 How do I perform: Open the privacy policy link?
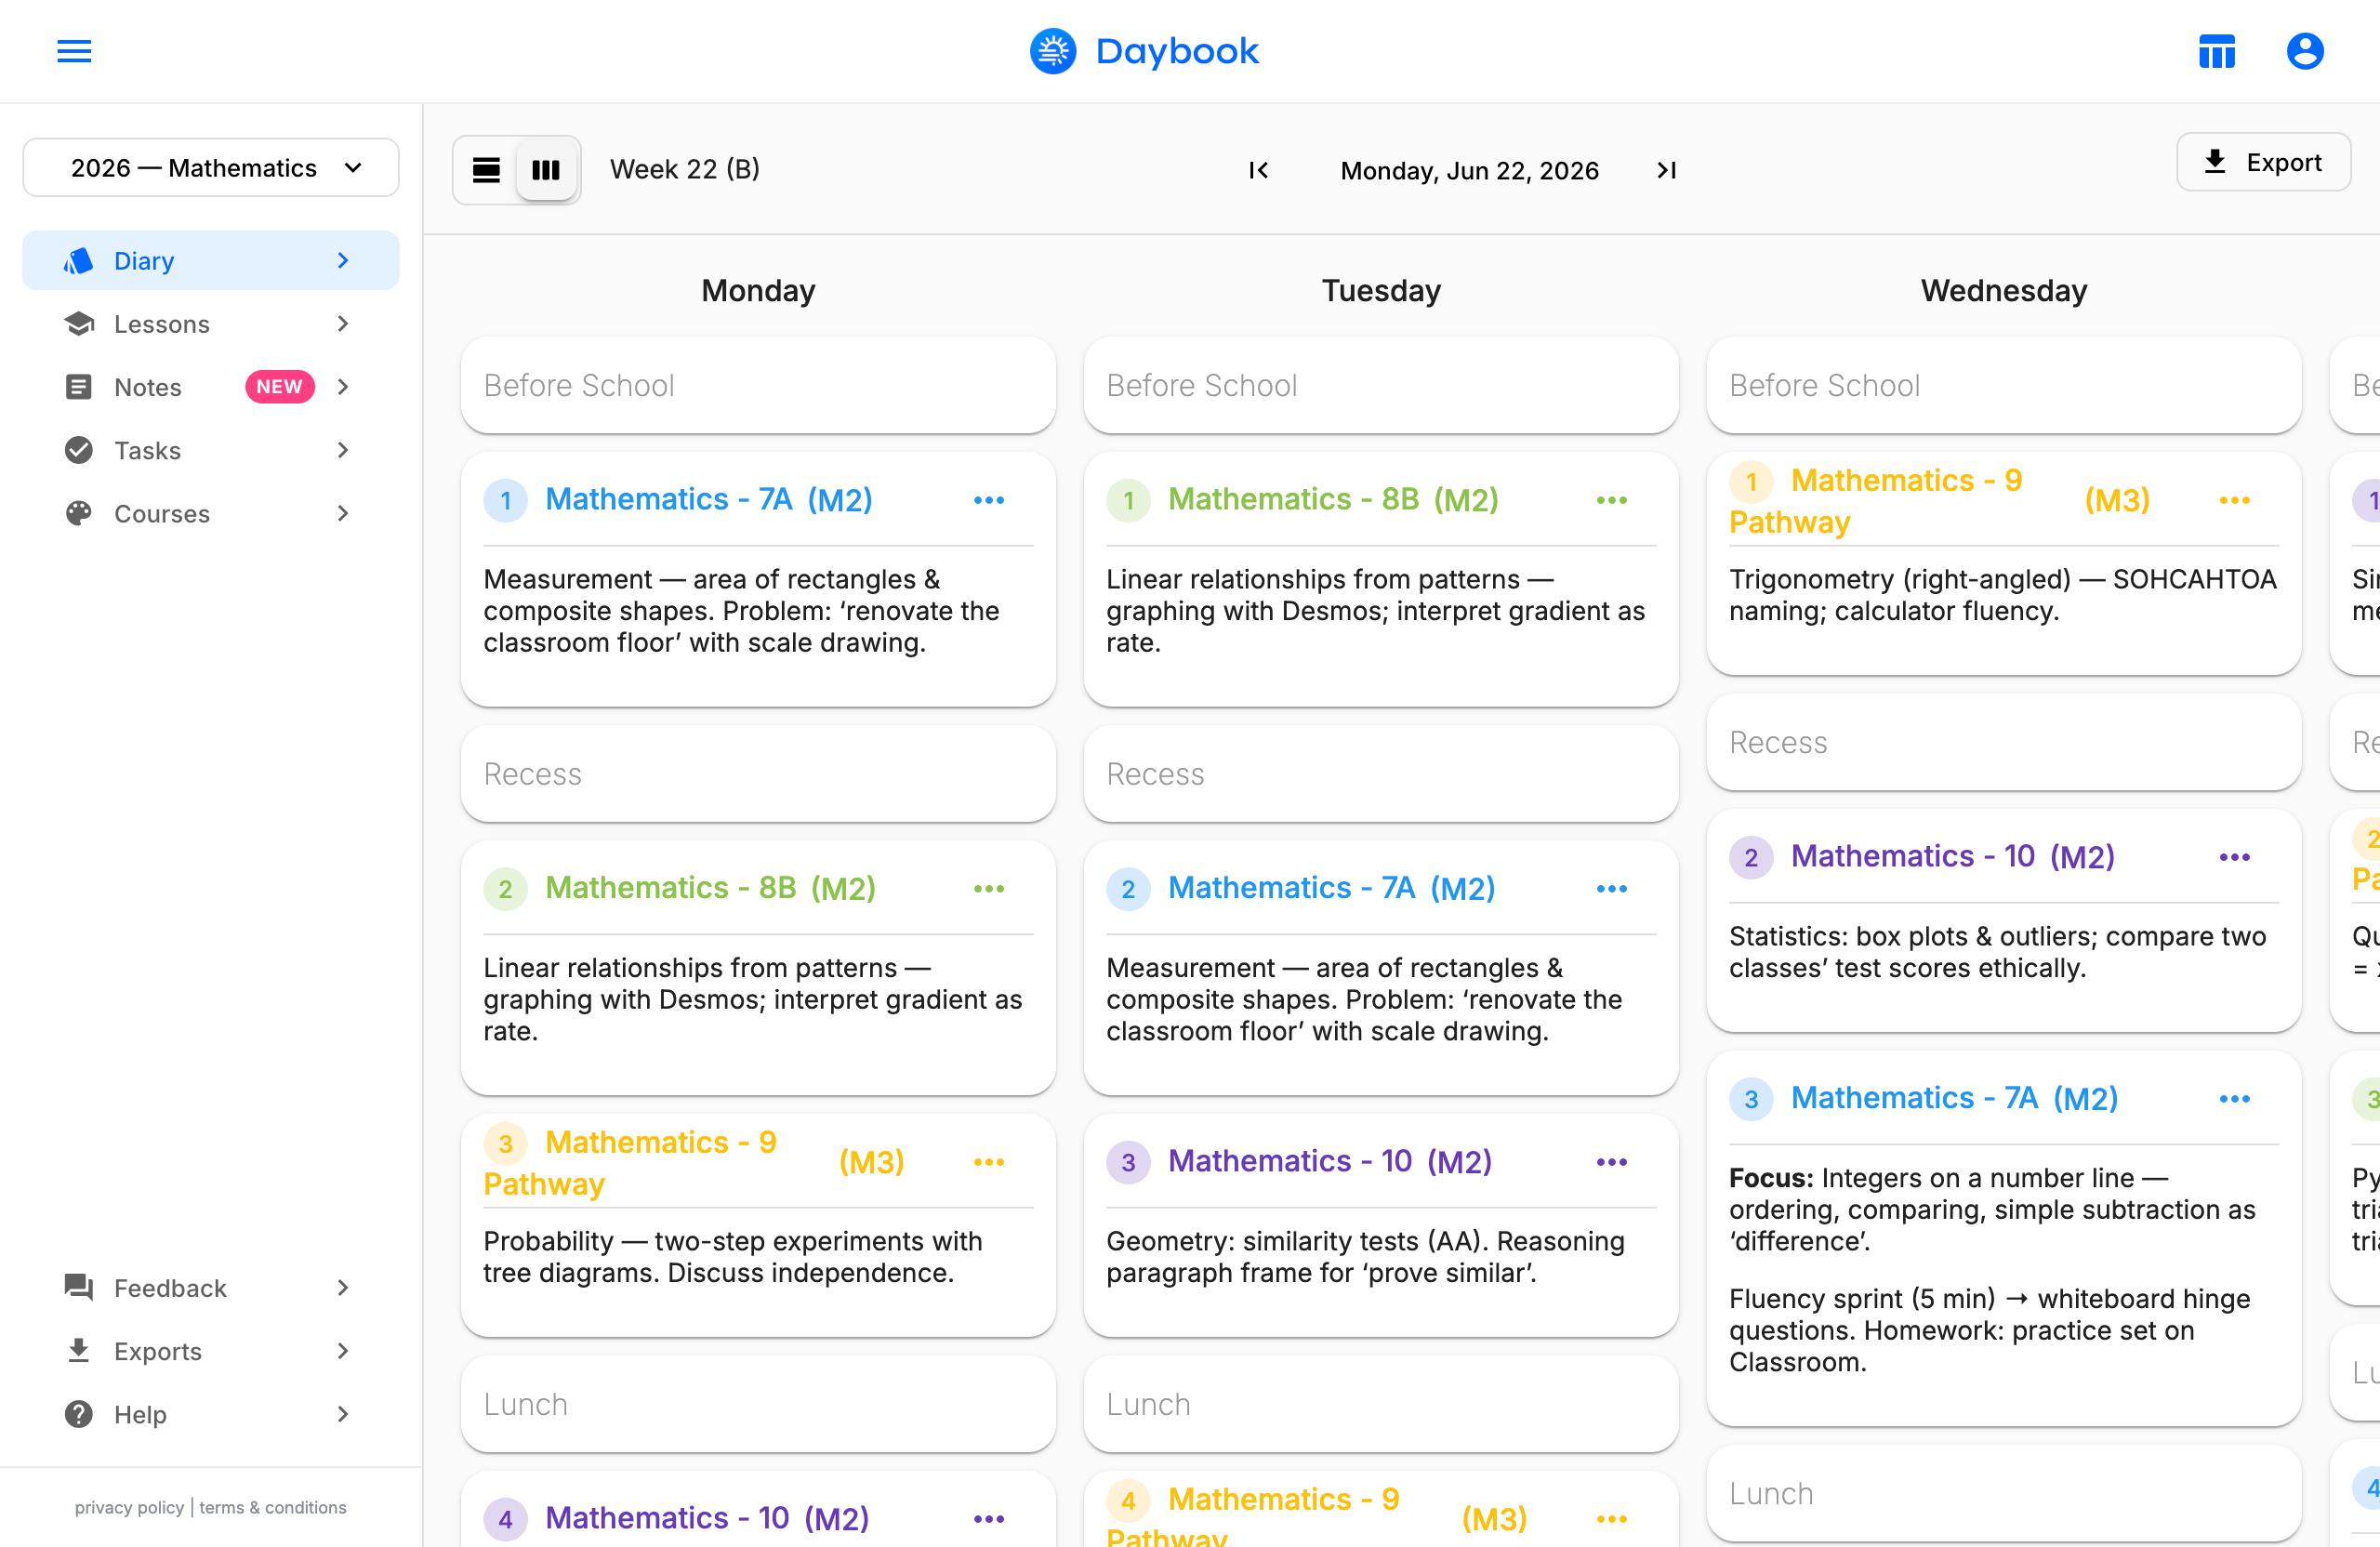(x=129, y=1507)
